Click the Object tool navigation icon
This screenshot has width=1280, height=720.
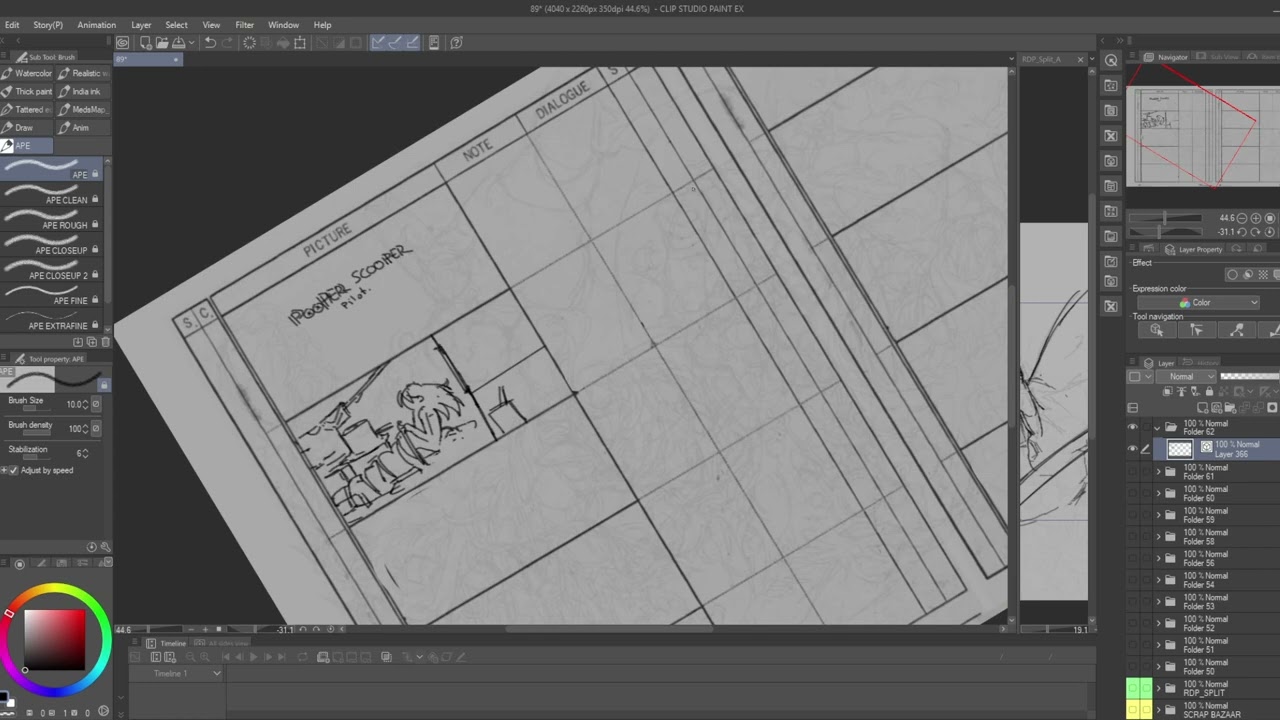1157,330
